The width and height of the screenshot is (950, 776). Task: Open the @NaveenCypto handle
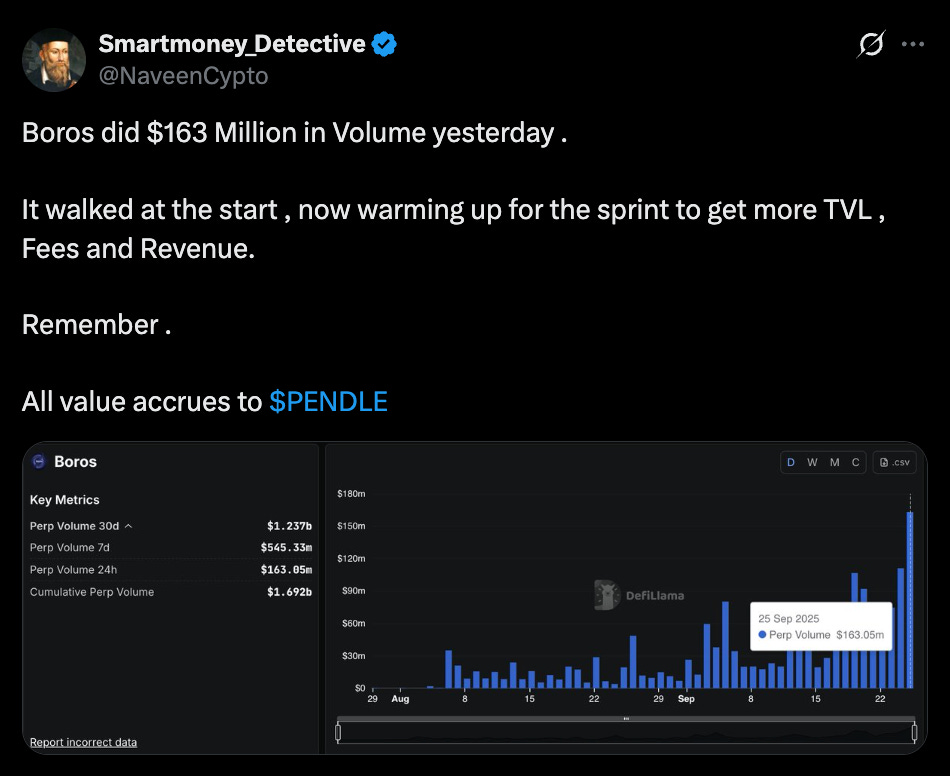183,76
